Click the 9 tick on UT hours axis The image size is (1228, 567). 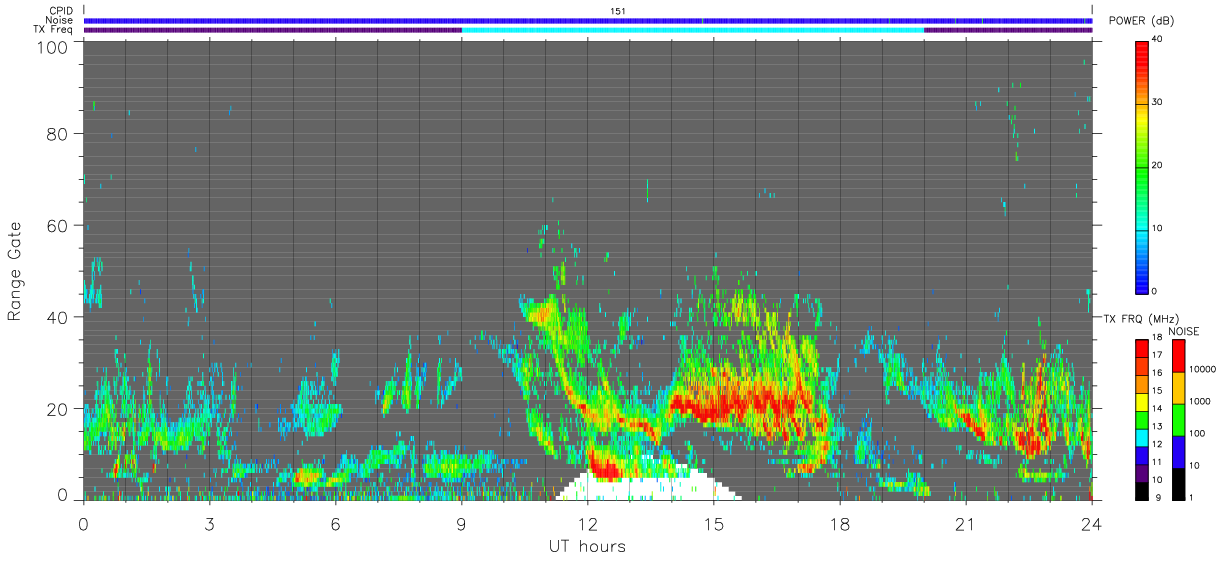point(461,523)
